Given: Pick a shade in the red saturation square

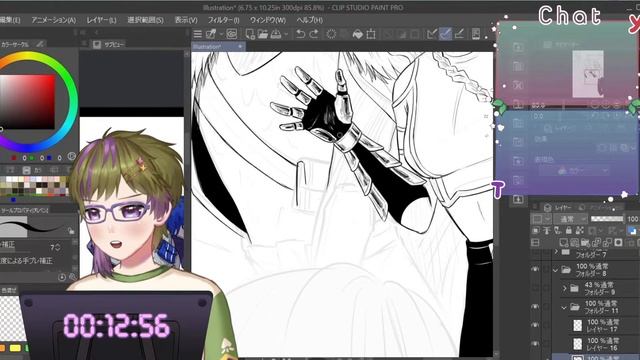Looking at the screenshot, I should (x=27, y=102).
